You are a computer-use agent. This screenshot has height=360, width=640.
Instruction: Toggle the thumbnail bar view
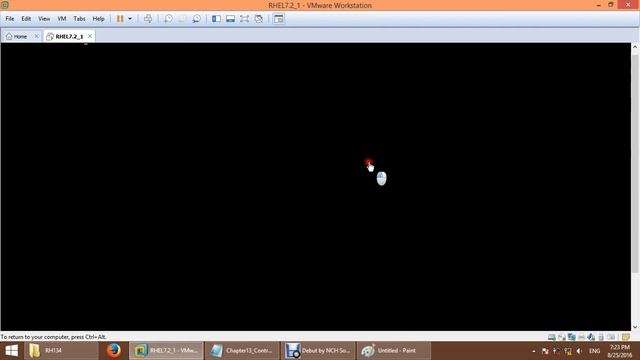231,19
